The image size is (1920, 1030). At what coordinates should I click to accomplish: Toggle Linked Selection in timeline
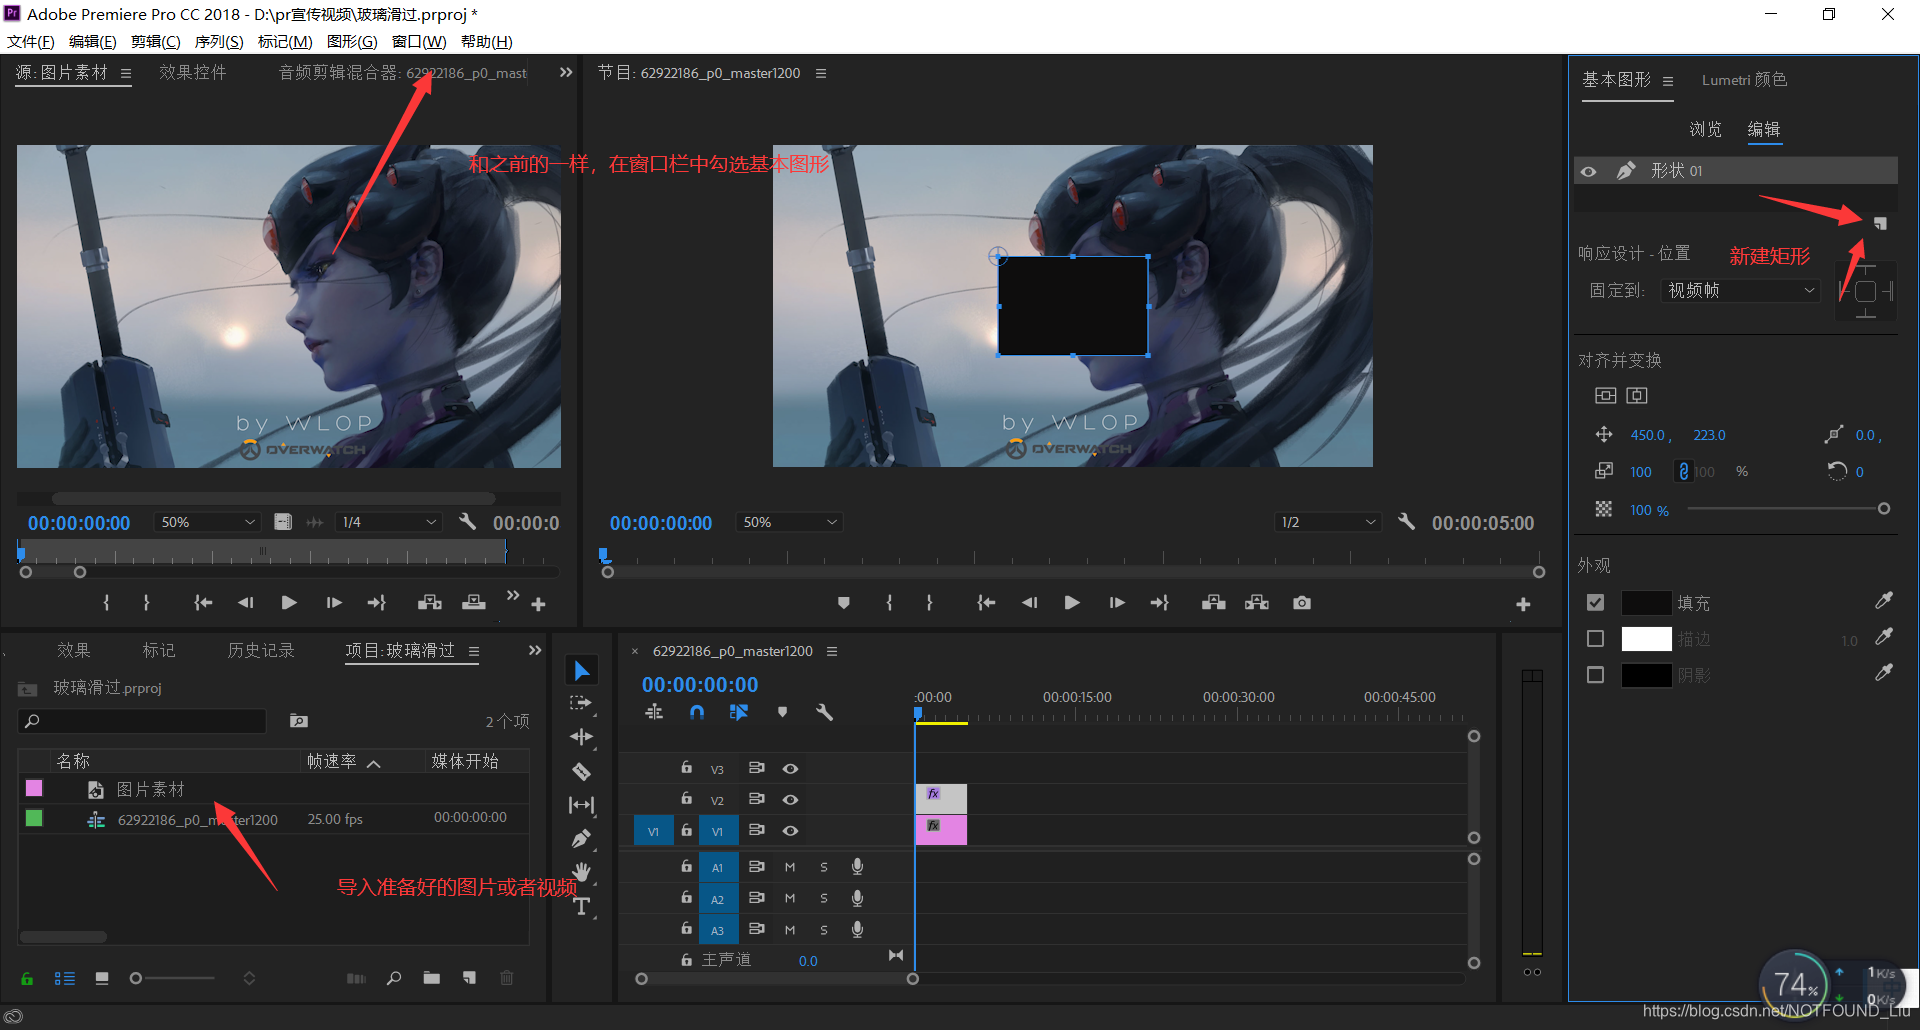tap(739, 712)
